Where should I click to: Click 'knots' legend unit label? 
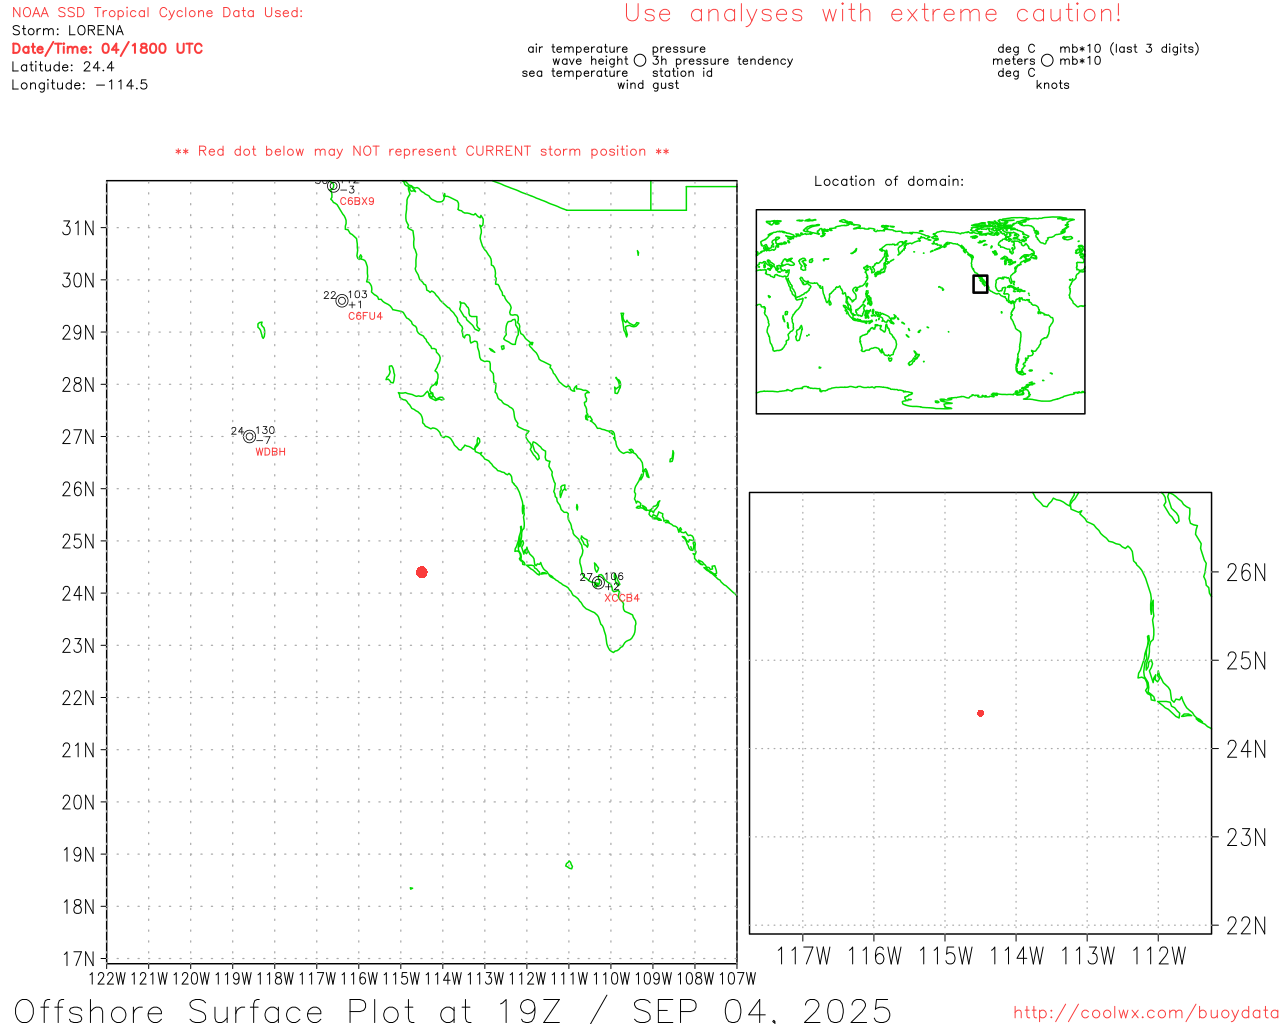(x=1053, y=85)
